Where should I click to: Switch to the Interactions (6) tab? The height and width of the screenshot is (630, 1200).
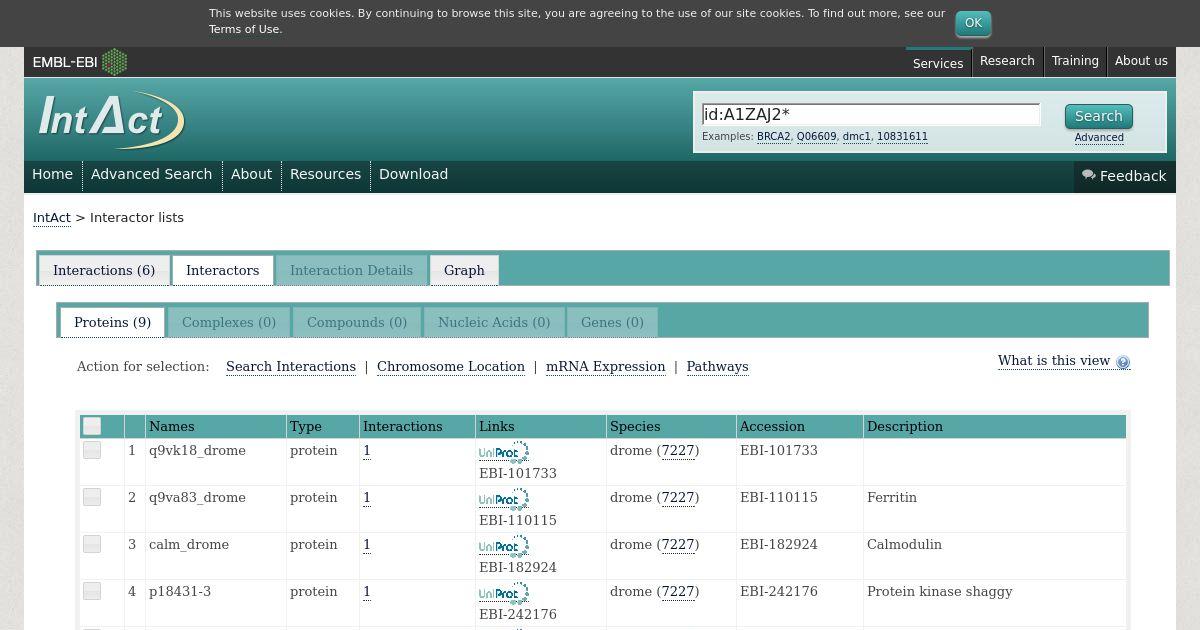click(x=104, y=270)
